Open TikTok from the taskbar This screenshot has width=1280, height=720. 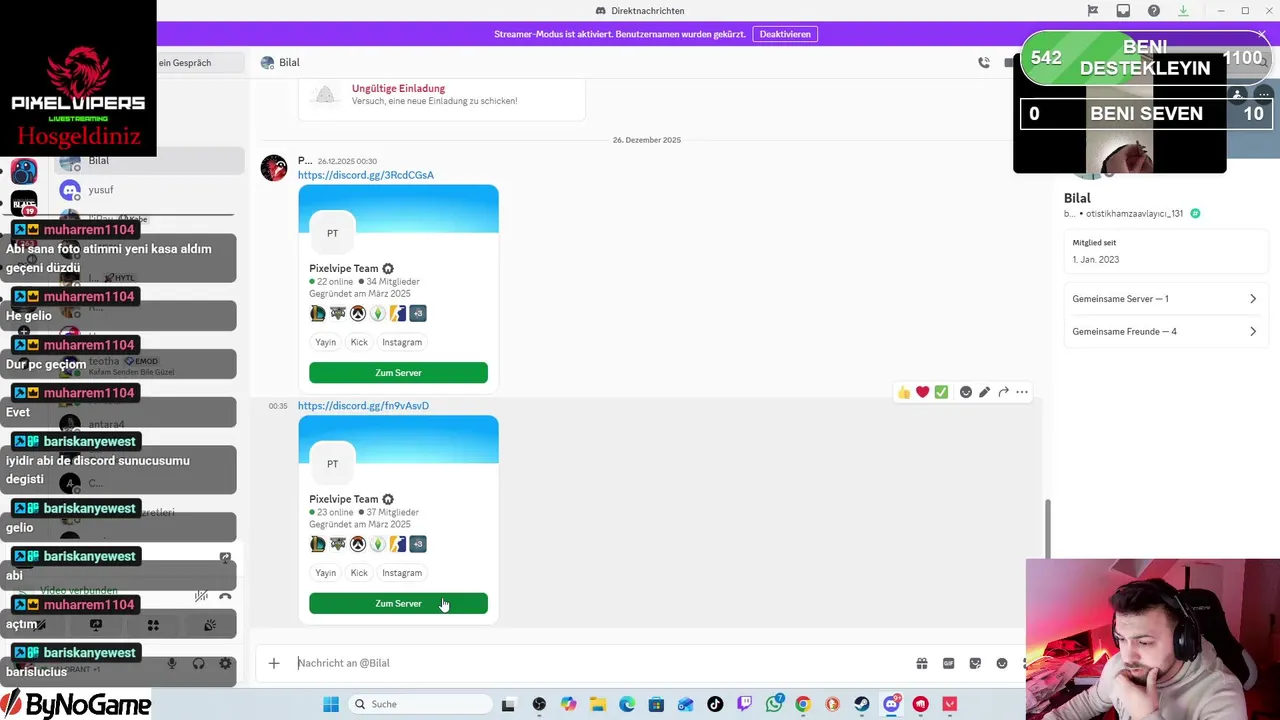pos(715,704)
